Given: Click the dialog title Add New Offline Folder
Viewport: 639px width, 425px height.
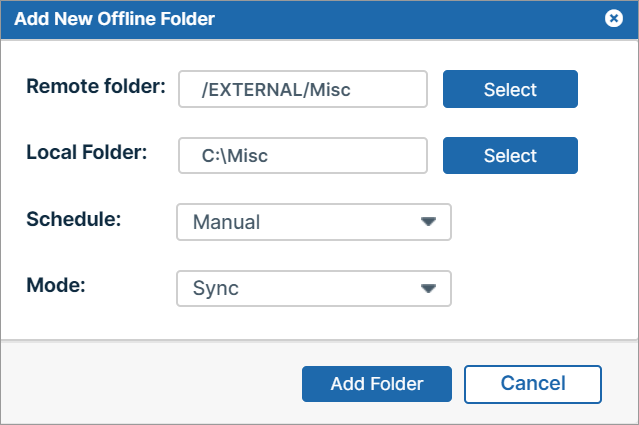Looking at the screenshot, I should pyautogui.click(x=114, y=18).
